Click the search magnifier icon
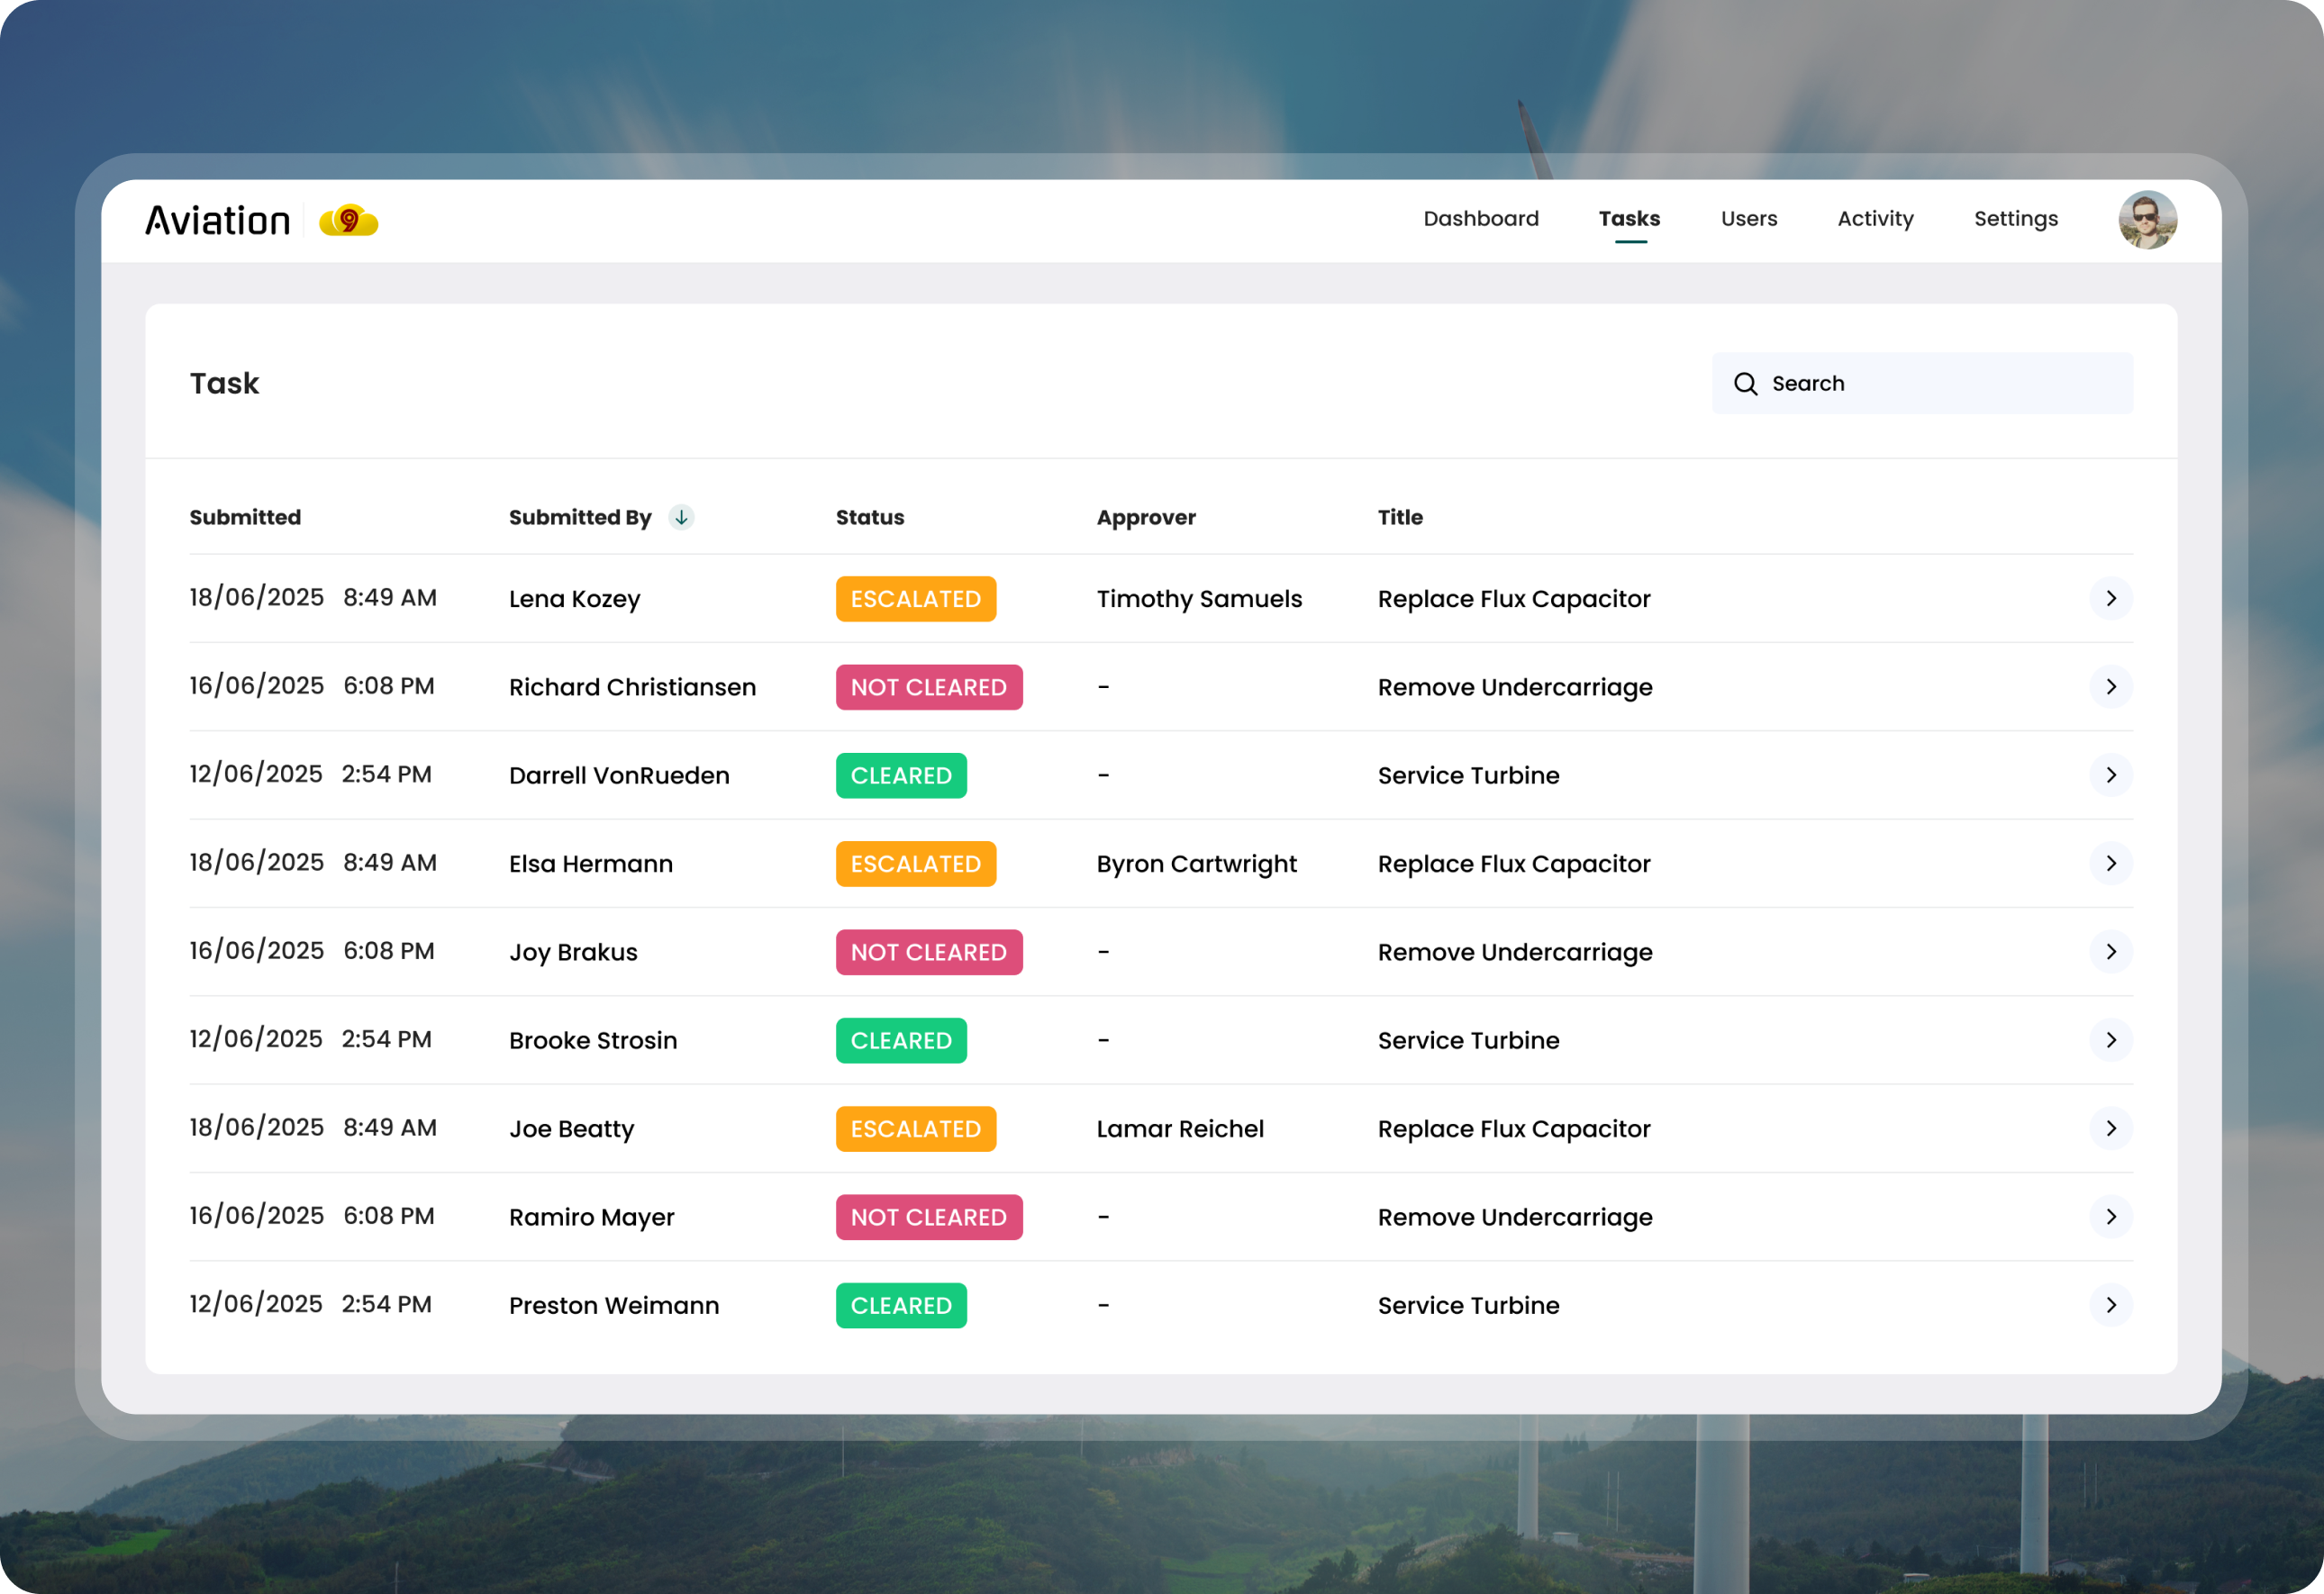Viewport: 2324px width, 1594px height. [1745, 384]
